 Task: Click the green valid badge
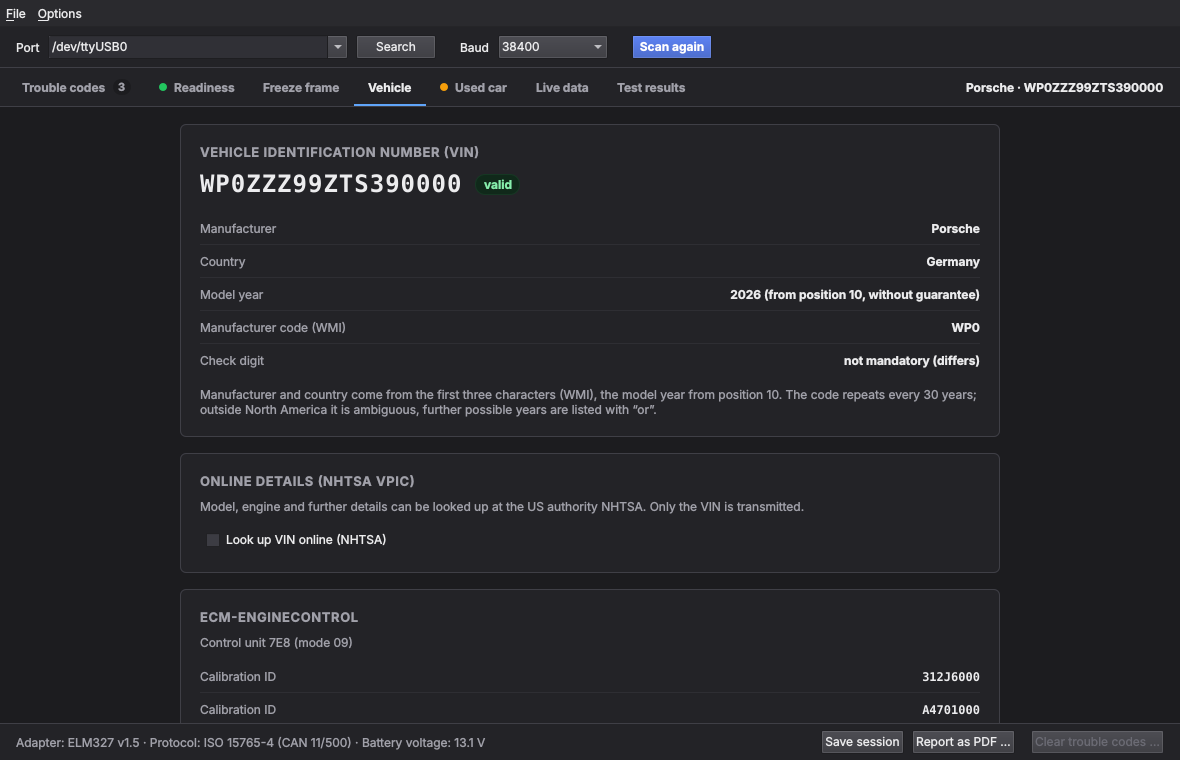coord(497,184)
